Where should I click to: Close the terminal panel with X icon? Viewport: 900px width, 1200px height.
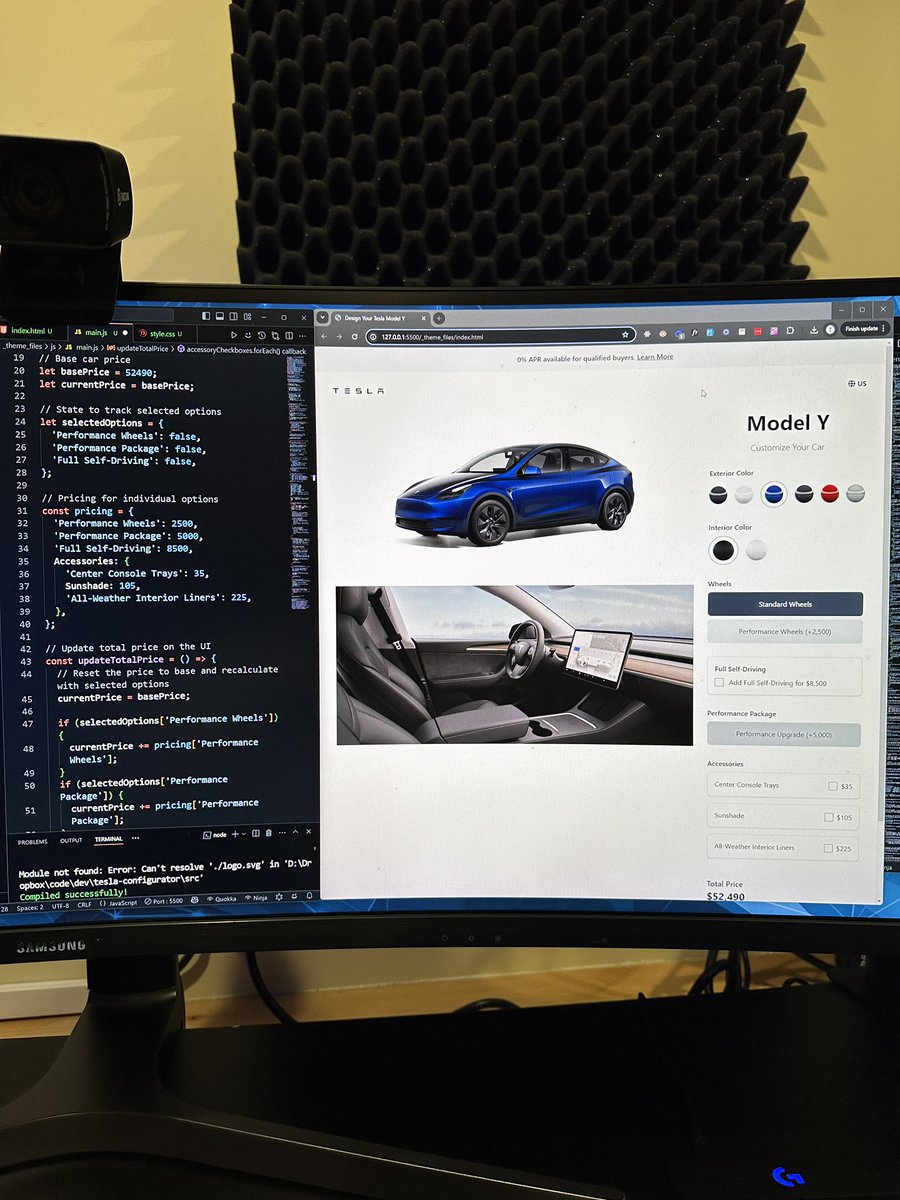click(x=308, y=832)
